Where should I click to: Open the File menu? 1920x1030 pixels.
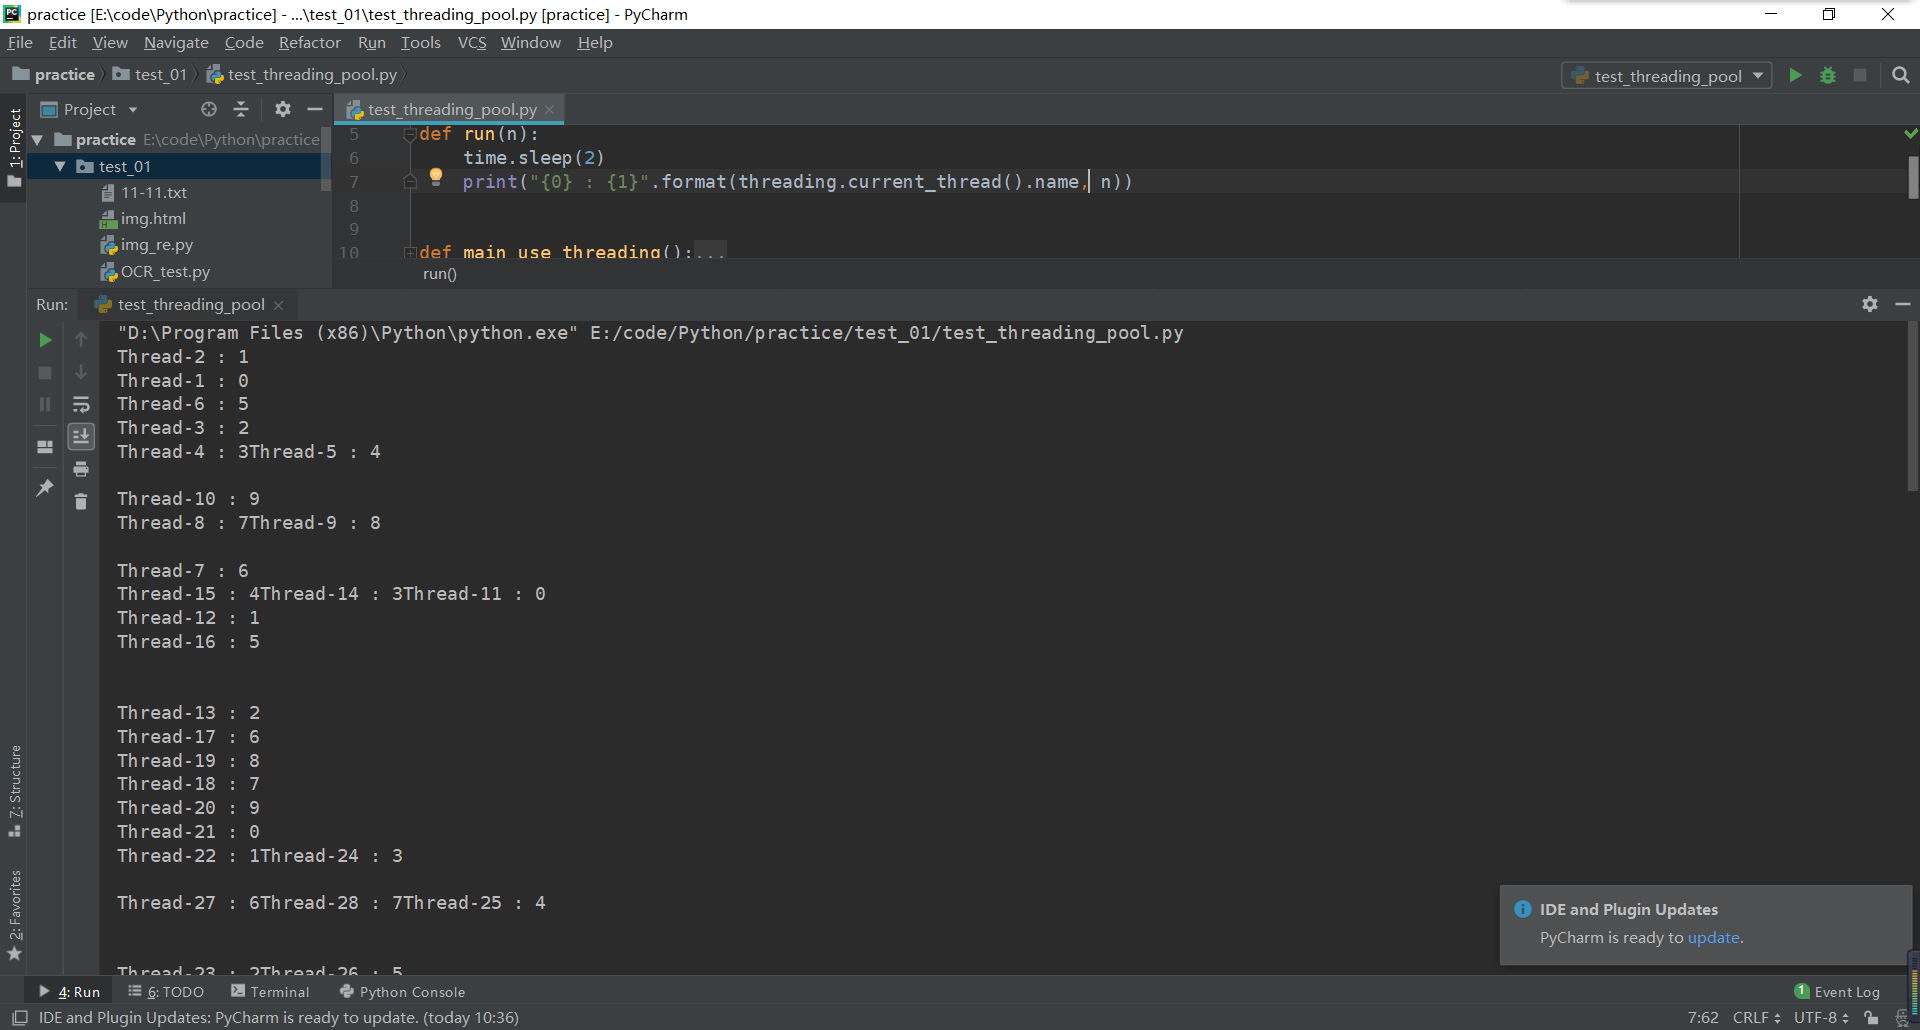point(20,43)
